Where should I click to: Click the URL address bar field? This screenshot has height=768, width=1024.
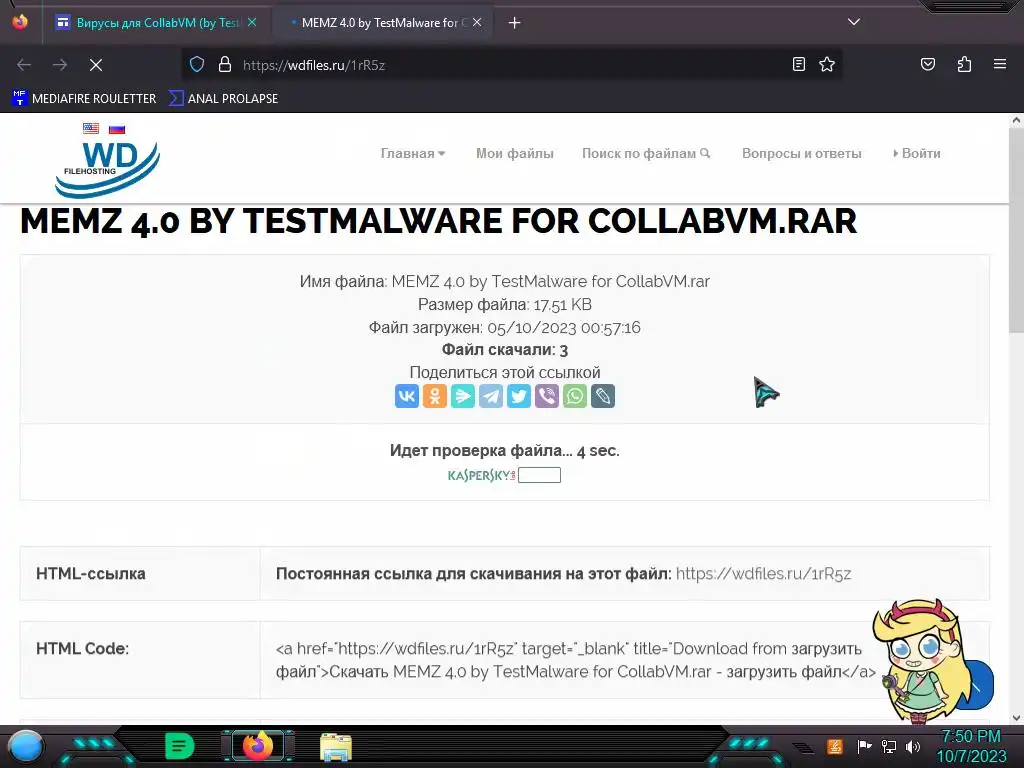pyautogui.click(x=513, y=65)
